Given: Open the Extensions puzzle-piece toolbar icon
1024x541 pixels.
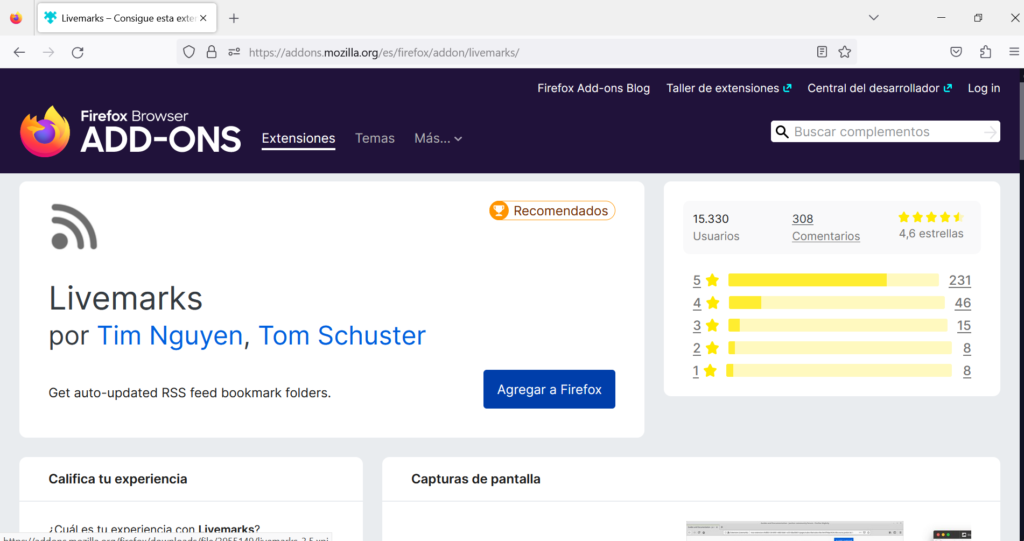Looking at the screenshot, I should [985, 52].
